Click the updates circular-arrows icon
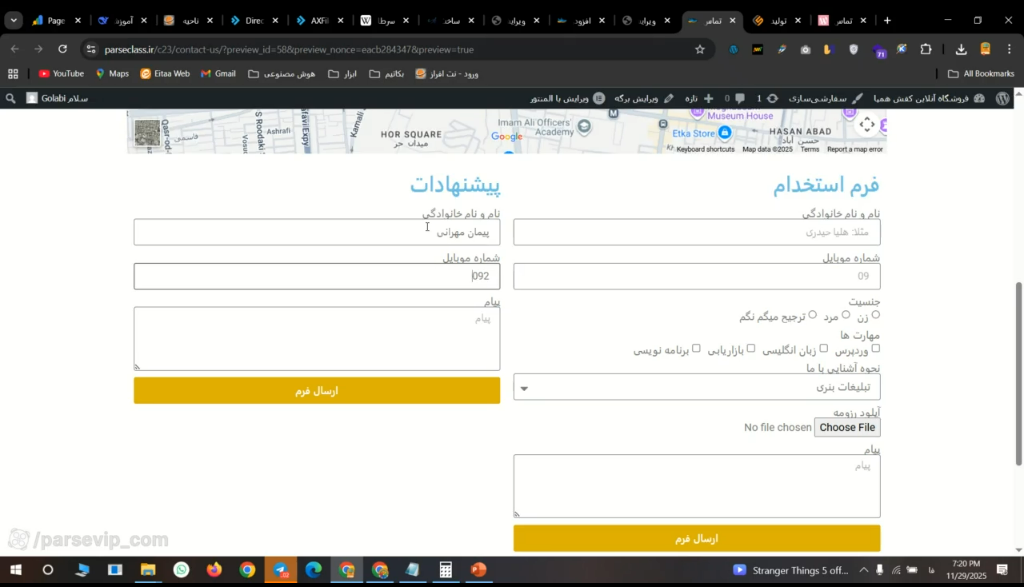Viewport: 1024px width, 587px height. (x=773, y=98)
